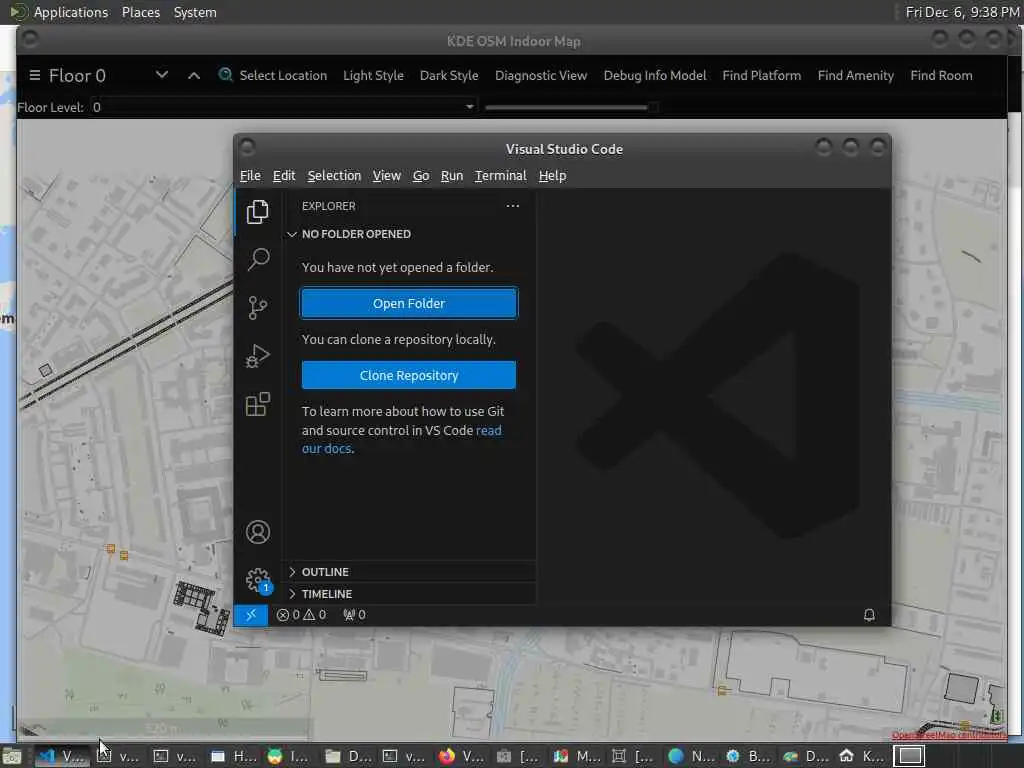
Task: Open the Manage gear icon with badge
Action: click(258, 580)
